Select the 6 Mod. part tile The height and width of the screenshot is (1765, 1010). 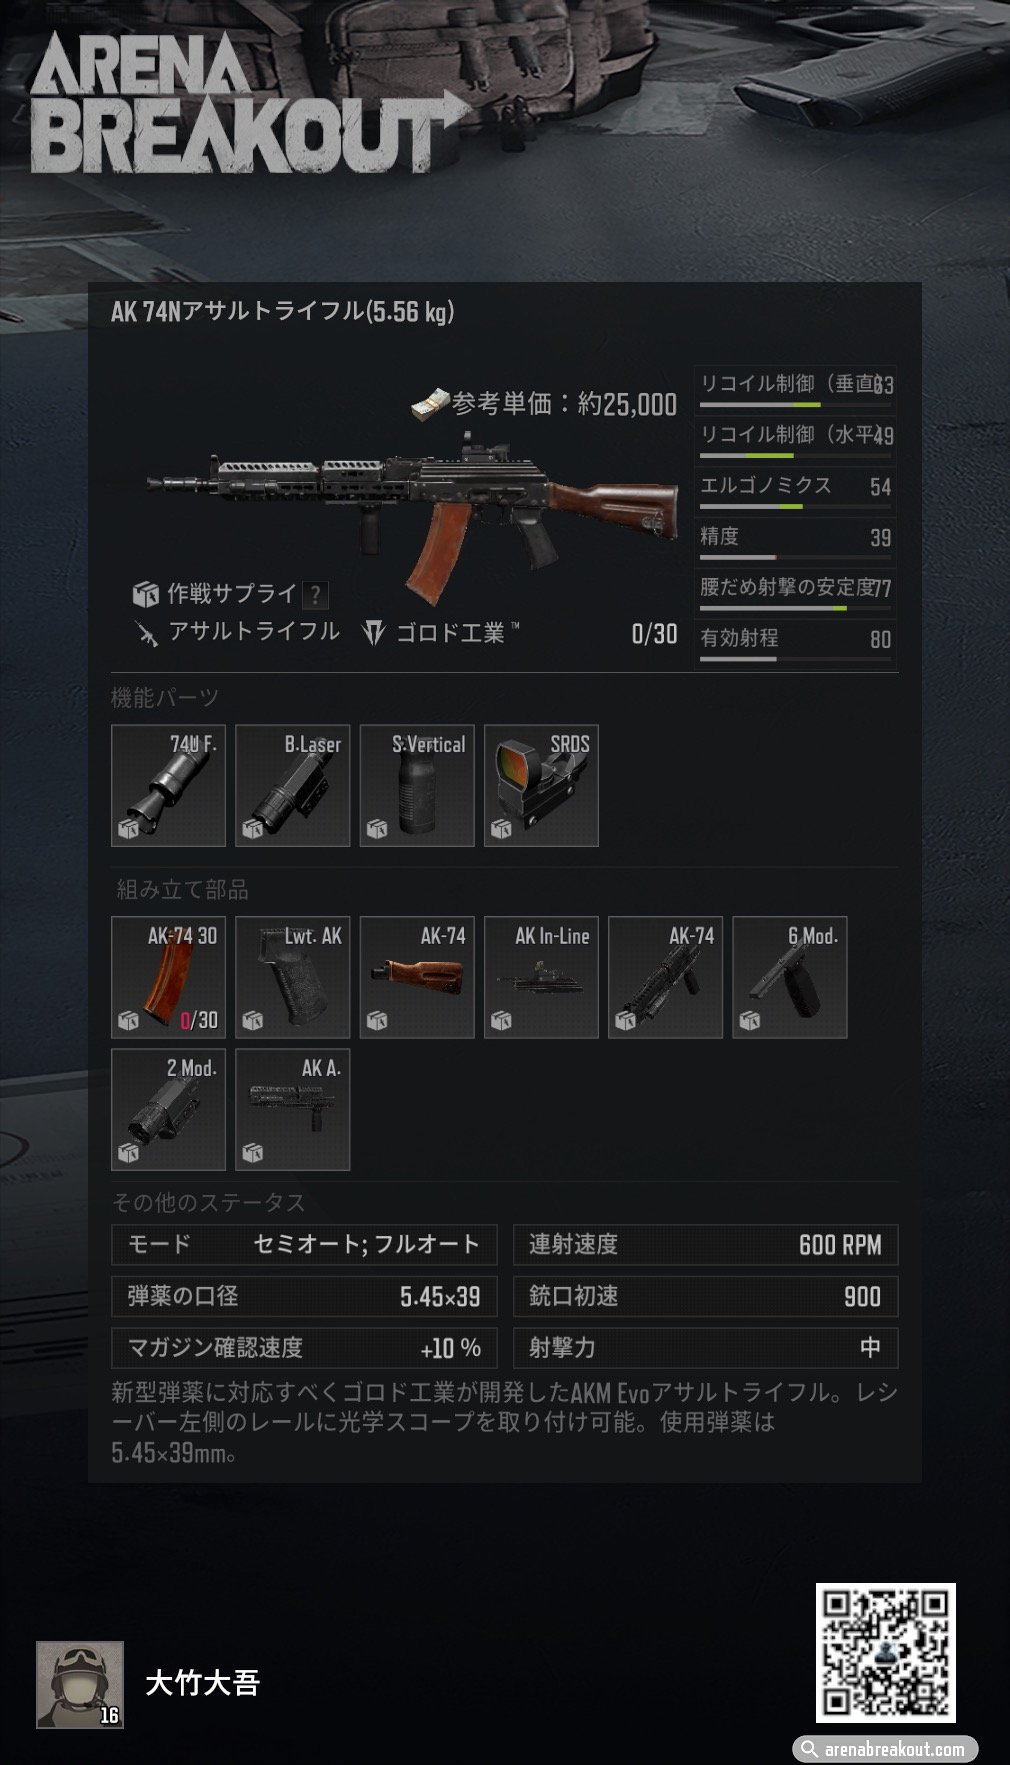790,977
